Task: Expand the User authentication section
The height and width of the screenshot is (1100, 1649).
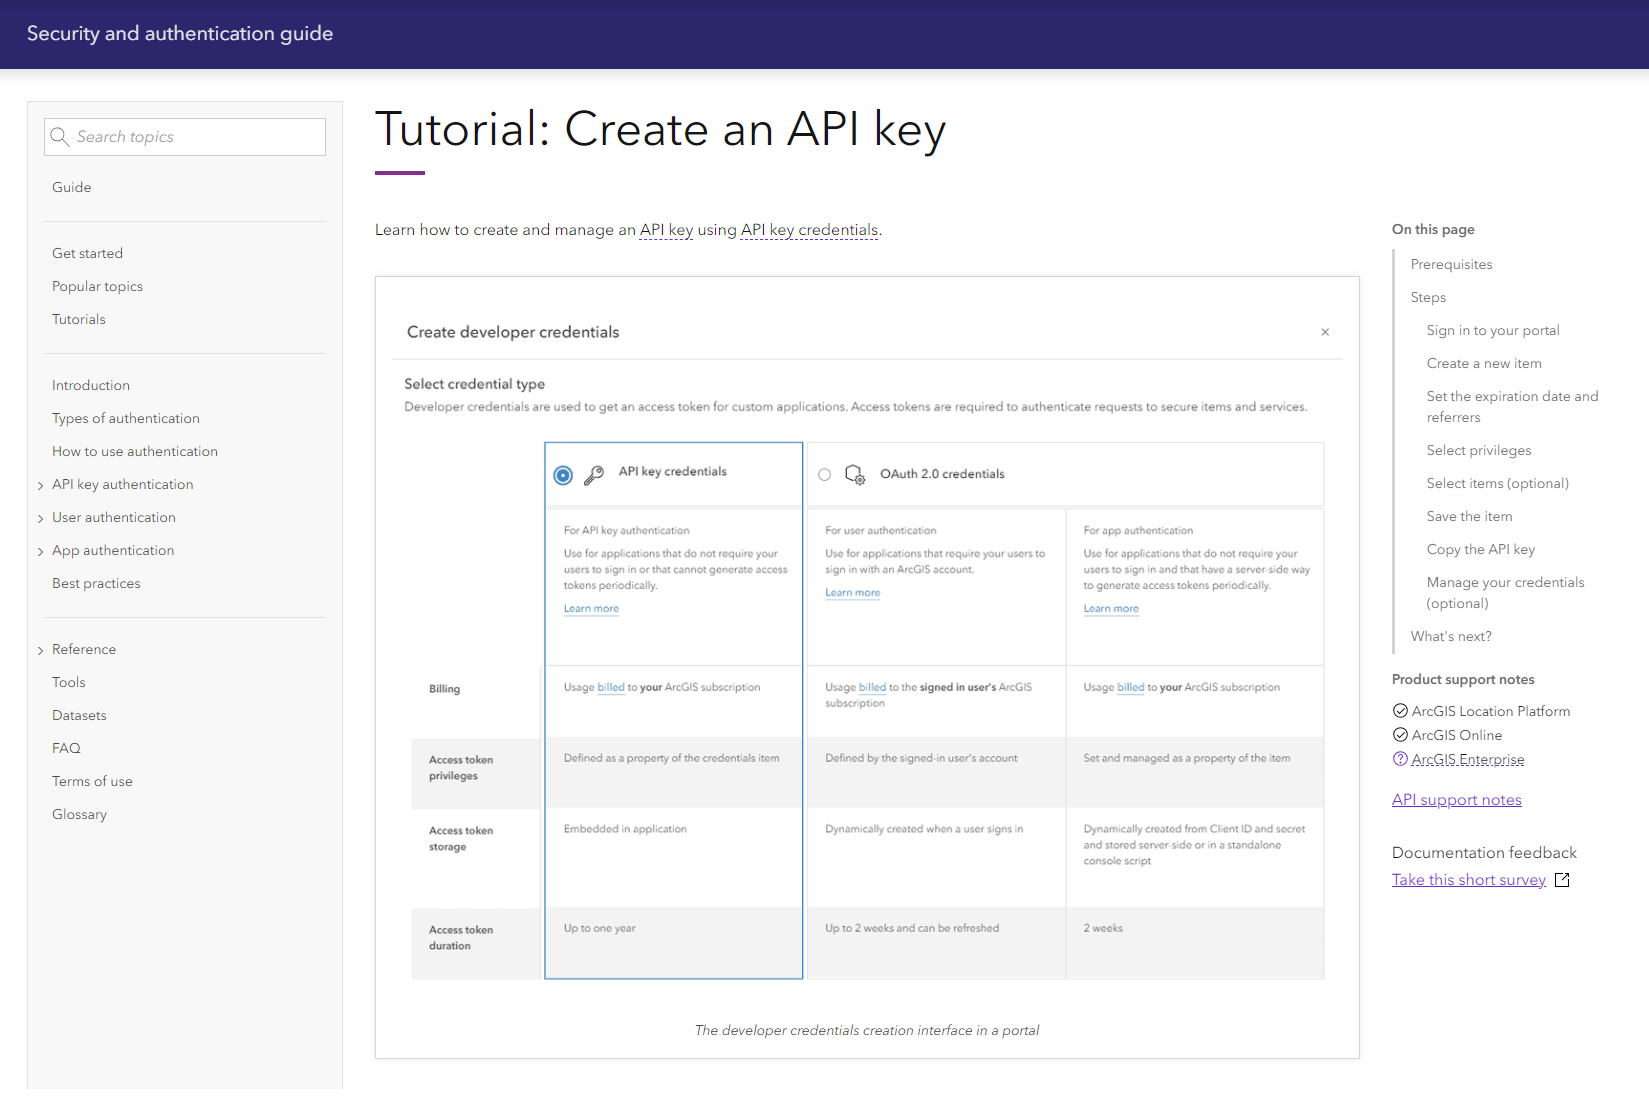Action: coord(39,517)
